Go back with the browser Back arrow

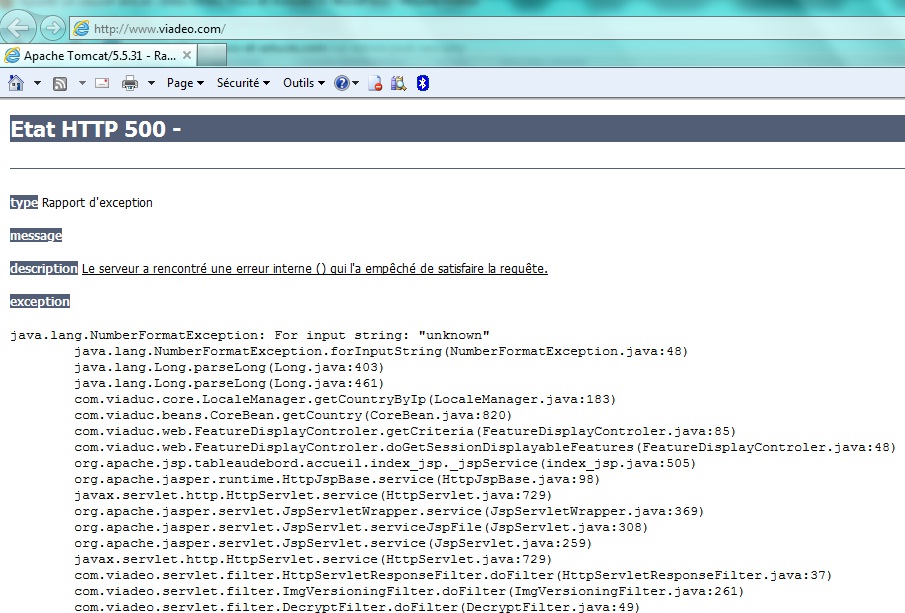pyautogui.click(x=17, y=27)
